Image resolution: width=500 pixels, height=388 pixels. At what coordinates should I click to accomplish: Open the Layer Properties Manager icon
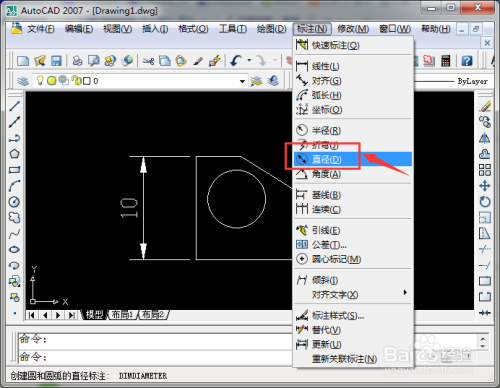(23, 81)
